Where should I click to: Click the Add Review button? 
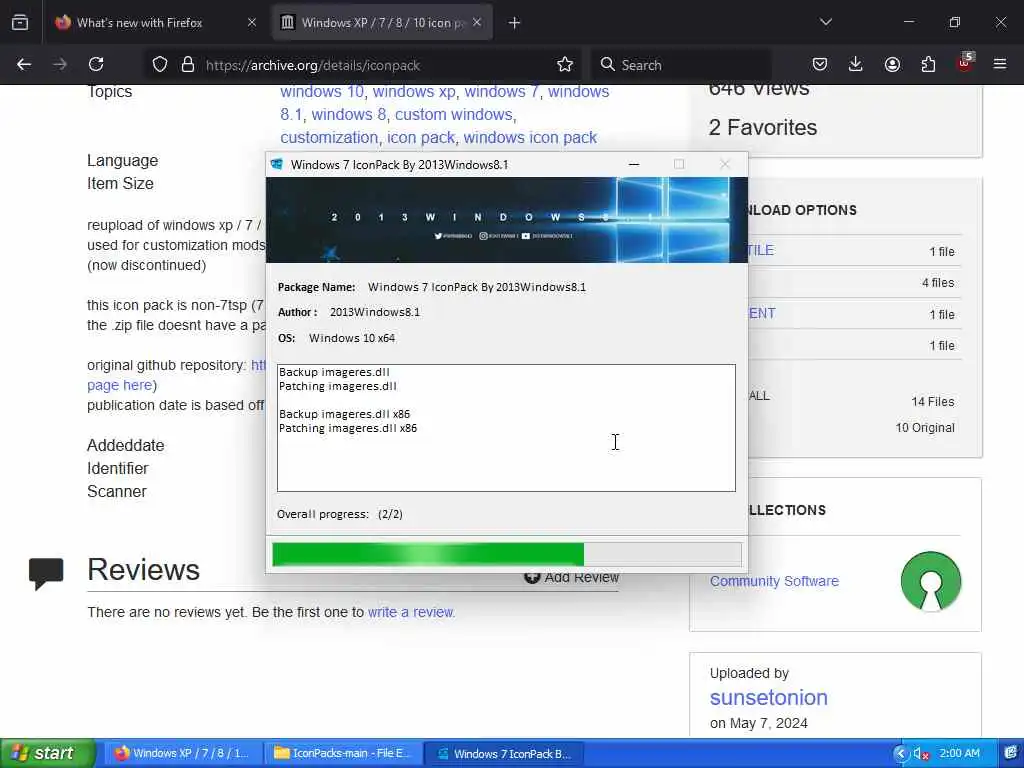point(572,577)
